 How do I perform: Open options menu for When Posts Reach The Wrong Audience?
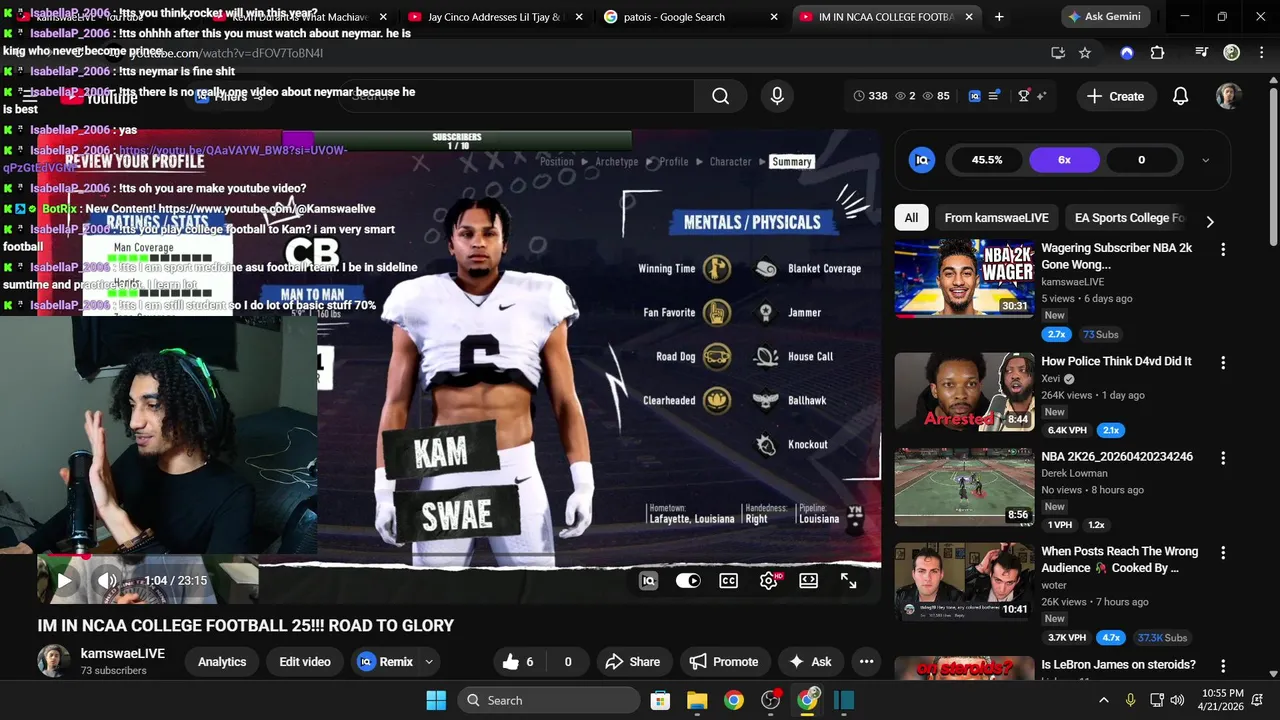[1222, 552]
